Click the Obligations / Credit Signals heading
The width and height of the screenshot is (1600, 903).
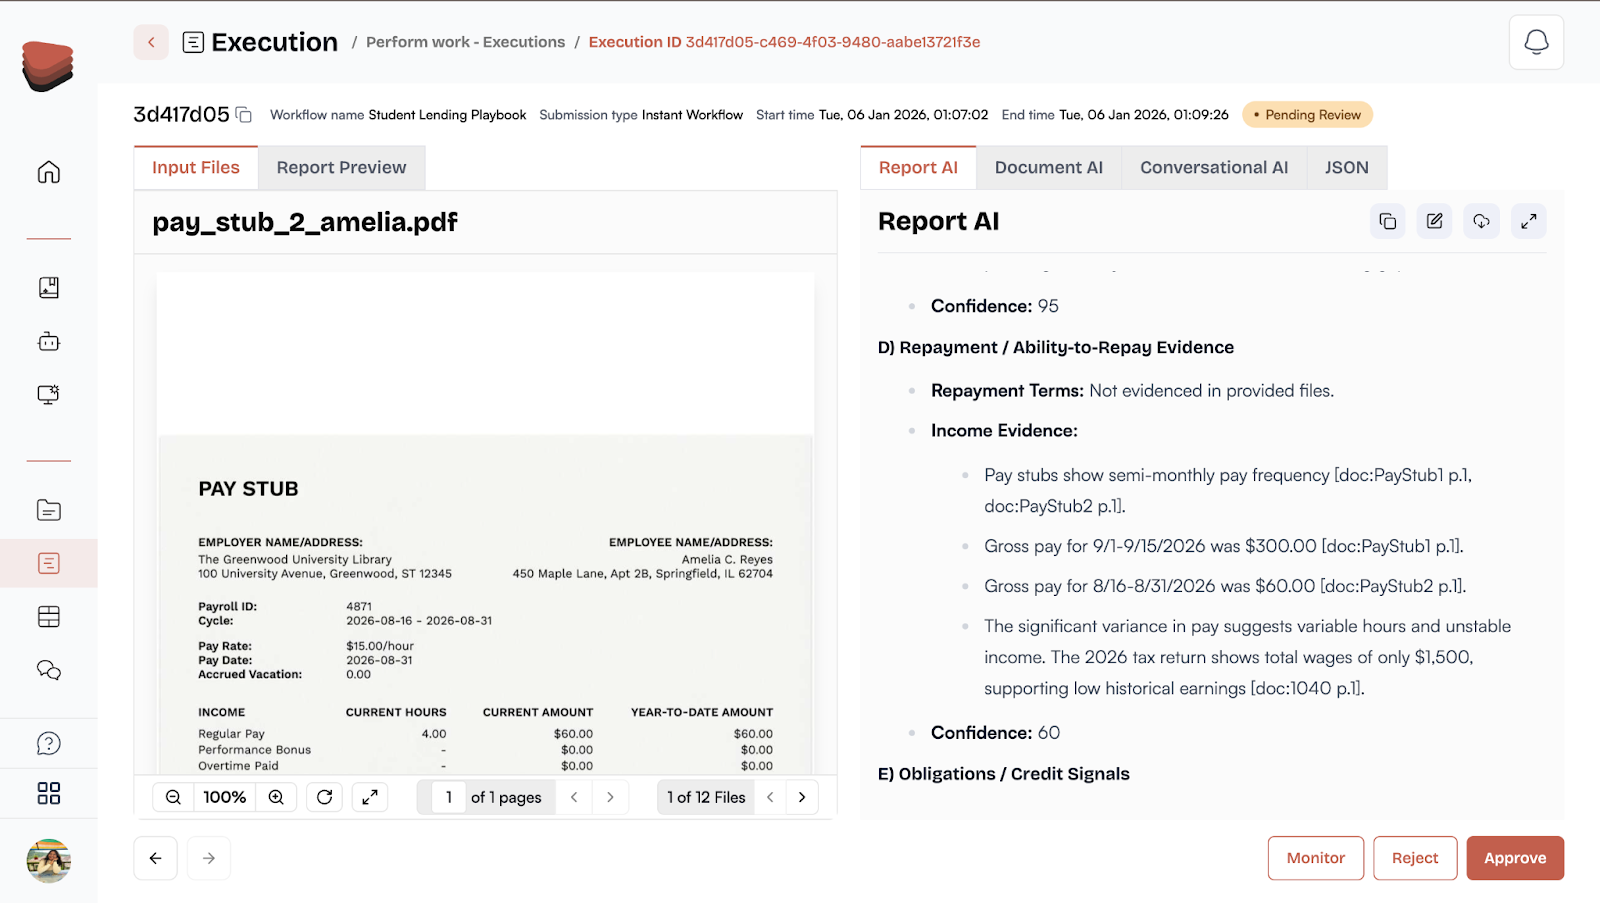1004,774
